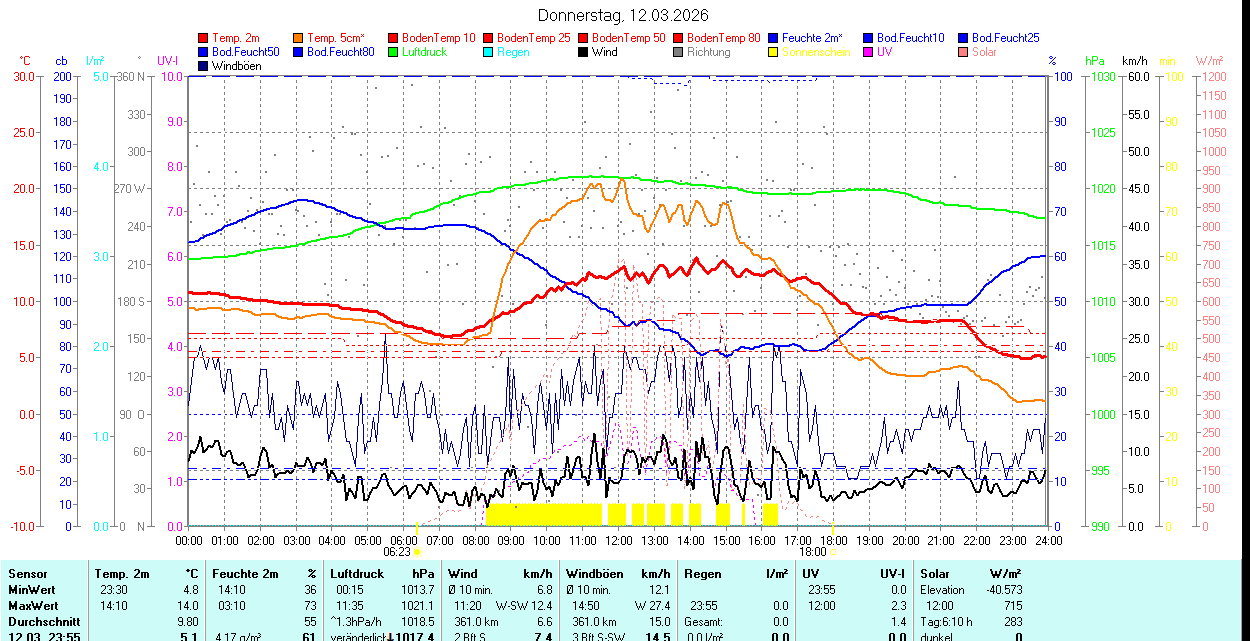This screenshot has width=1250, height=641.
Task: Select the Bod.Feucht10 legend label
Action: point(911,38)
